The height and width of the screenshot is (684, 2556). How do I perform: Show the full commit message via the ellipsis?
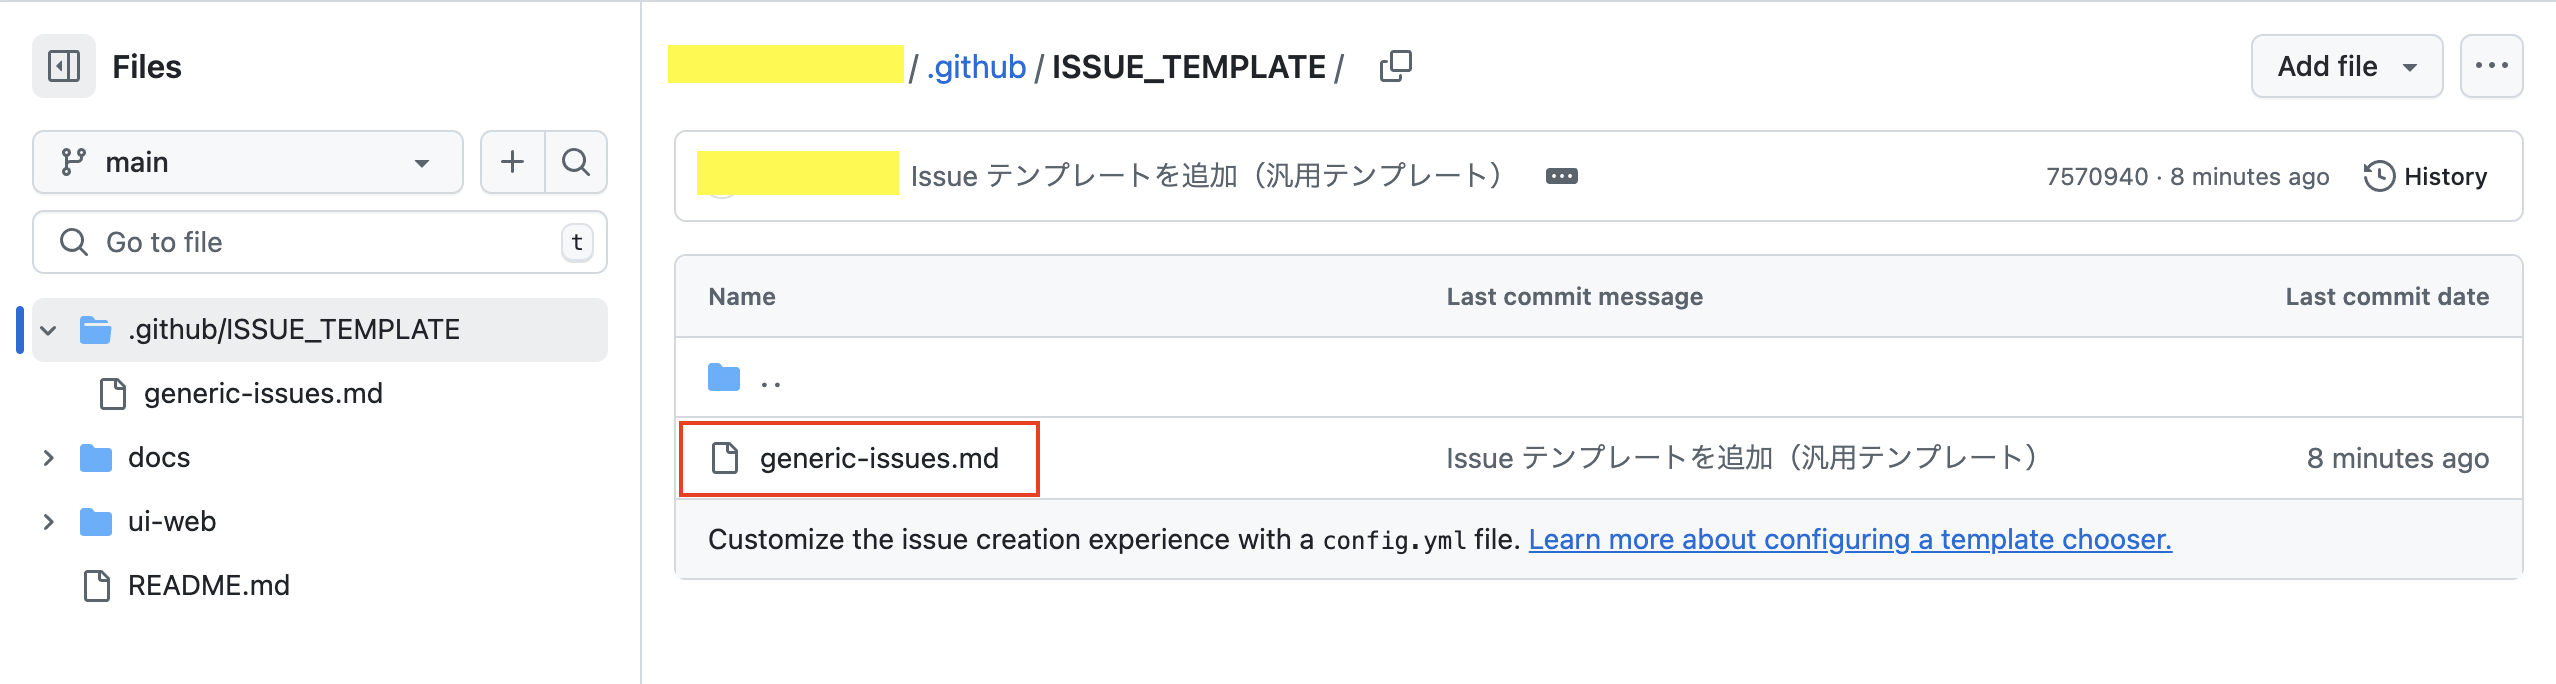click(1561, 175)
